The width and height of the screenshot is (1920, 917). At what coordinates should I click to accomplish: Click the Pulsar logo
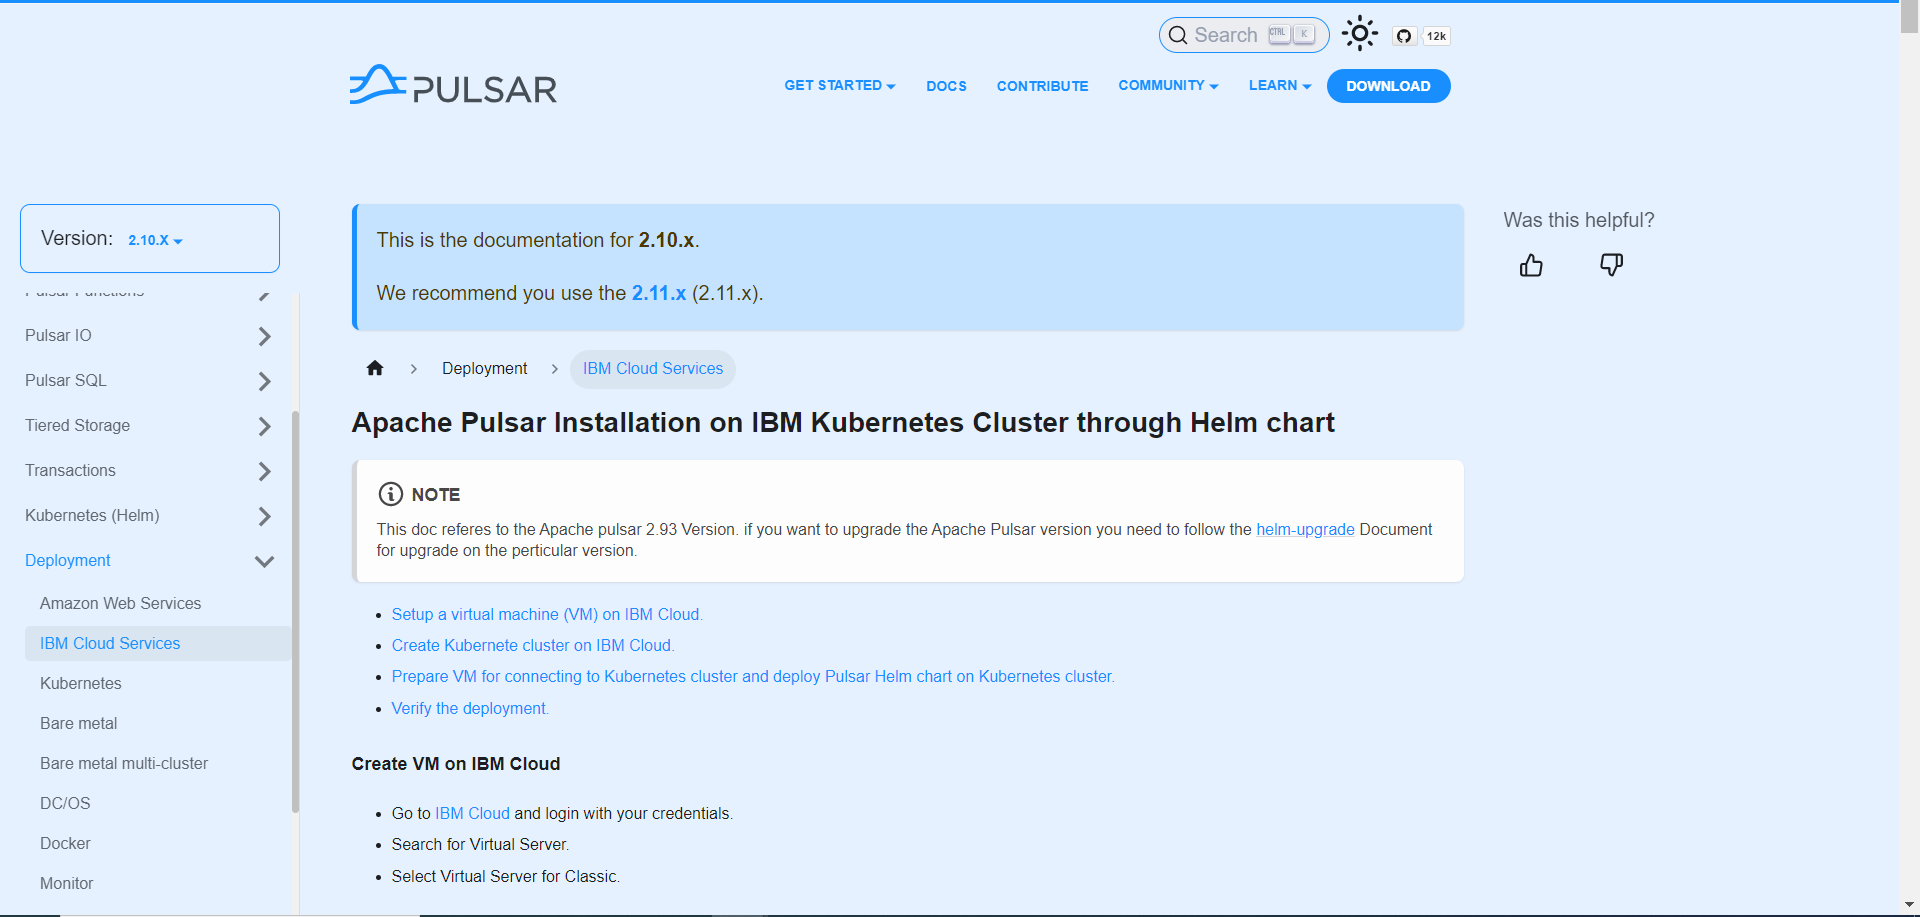[453, 86]
